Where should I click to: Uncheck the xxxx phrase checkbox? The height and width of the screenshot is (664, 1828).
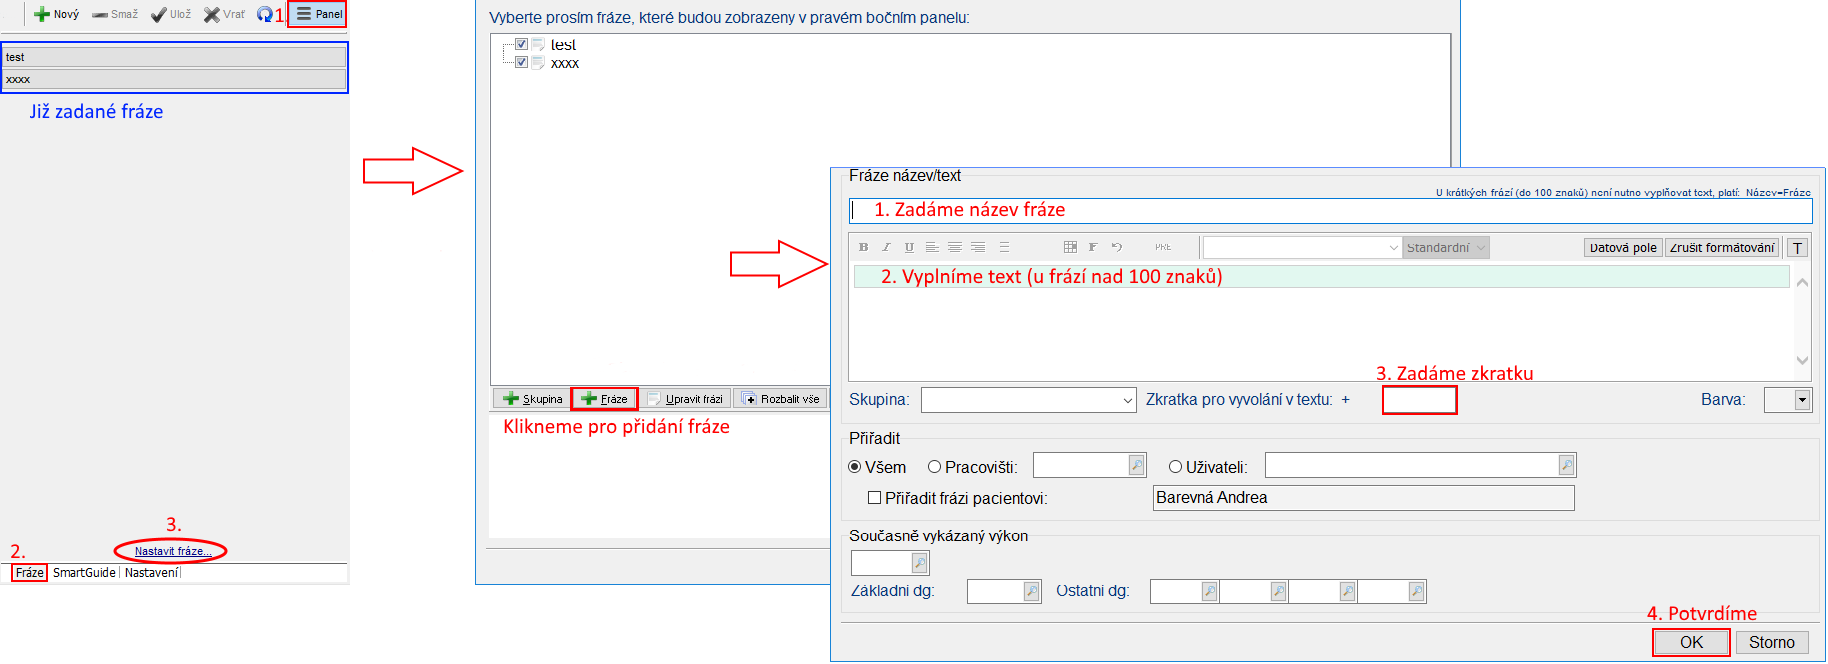pos(521,62)
